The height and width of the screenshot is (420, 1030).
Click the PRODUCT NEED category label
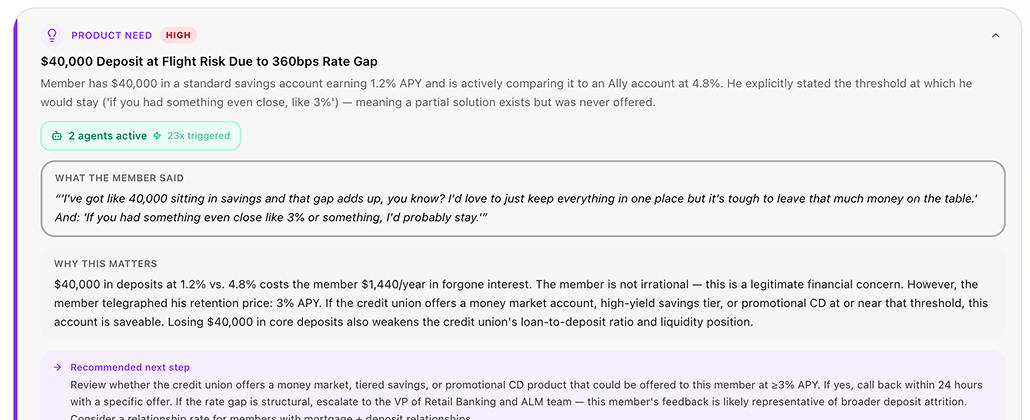pyautogui.click(x=111, y=35)
